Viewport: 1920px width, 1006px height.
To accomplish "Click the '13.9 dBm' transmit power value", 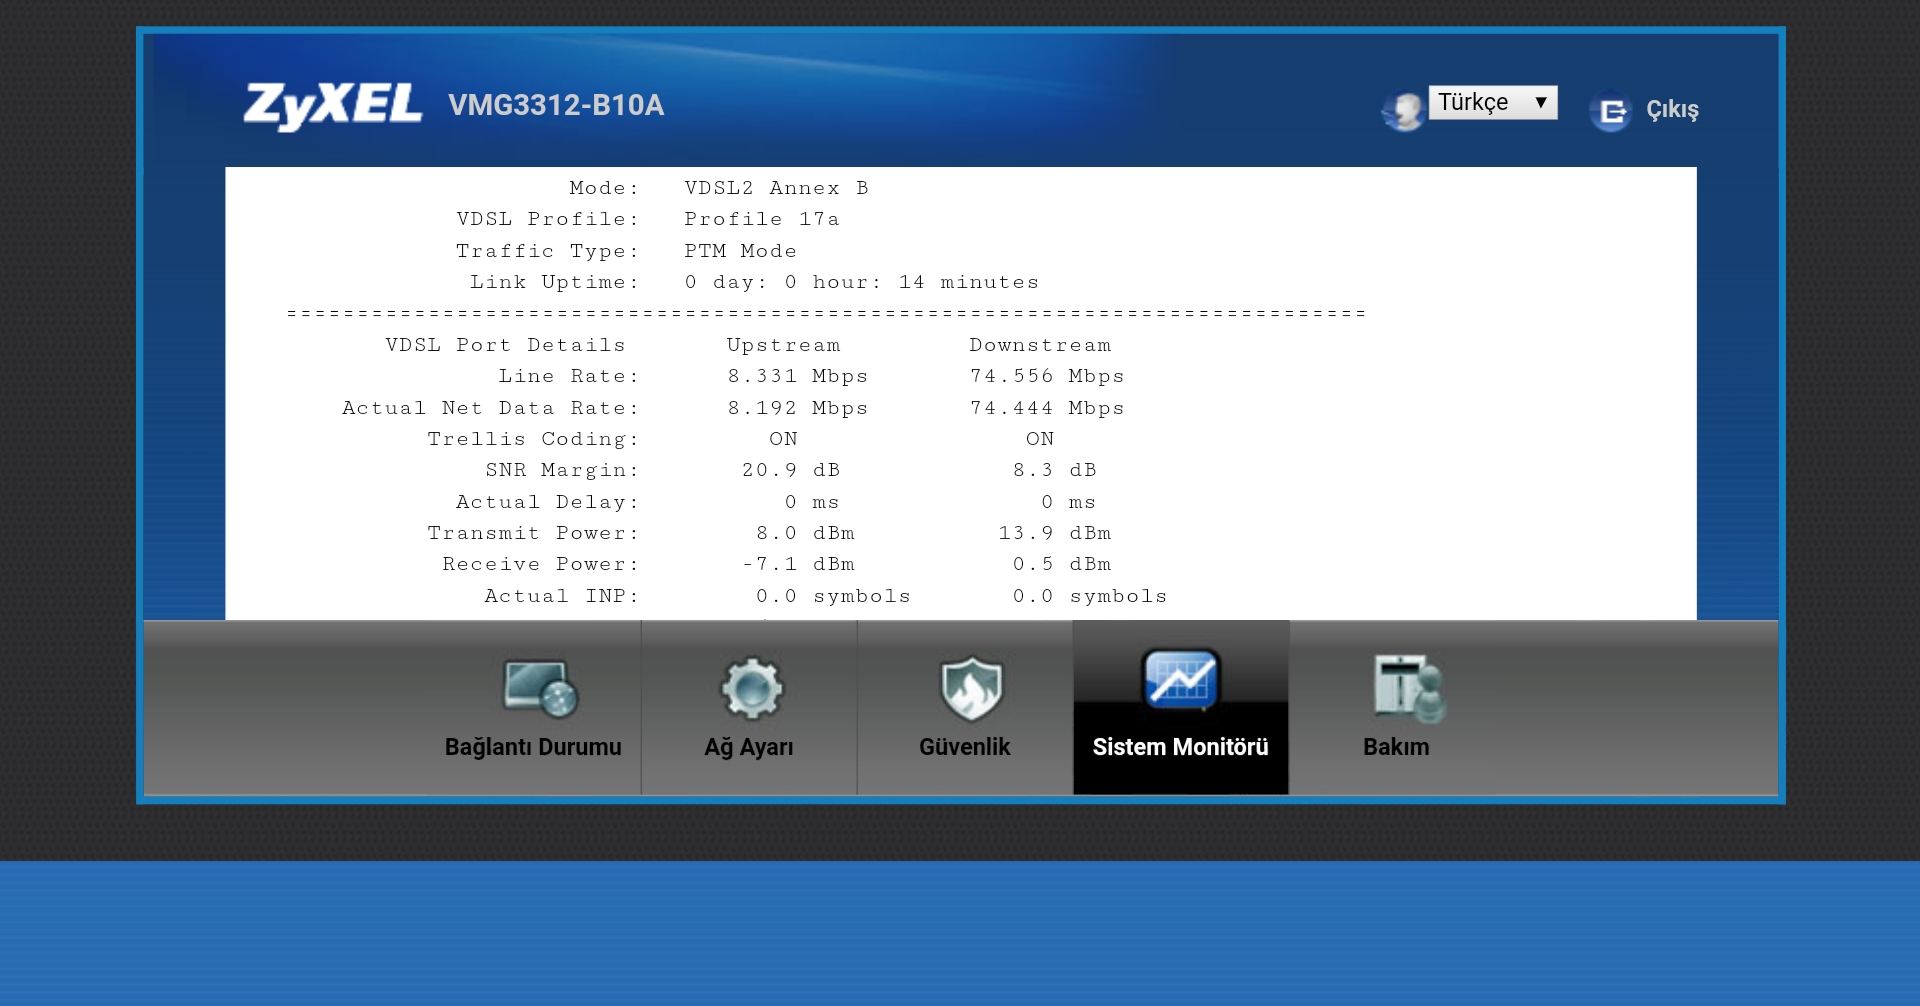I will coord(1055,533).
